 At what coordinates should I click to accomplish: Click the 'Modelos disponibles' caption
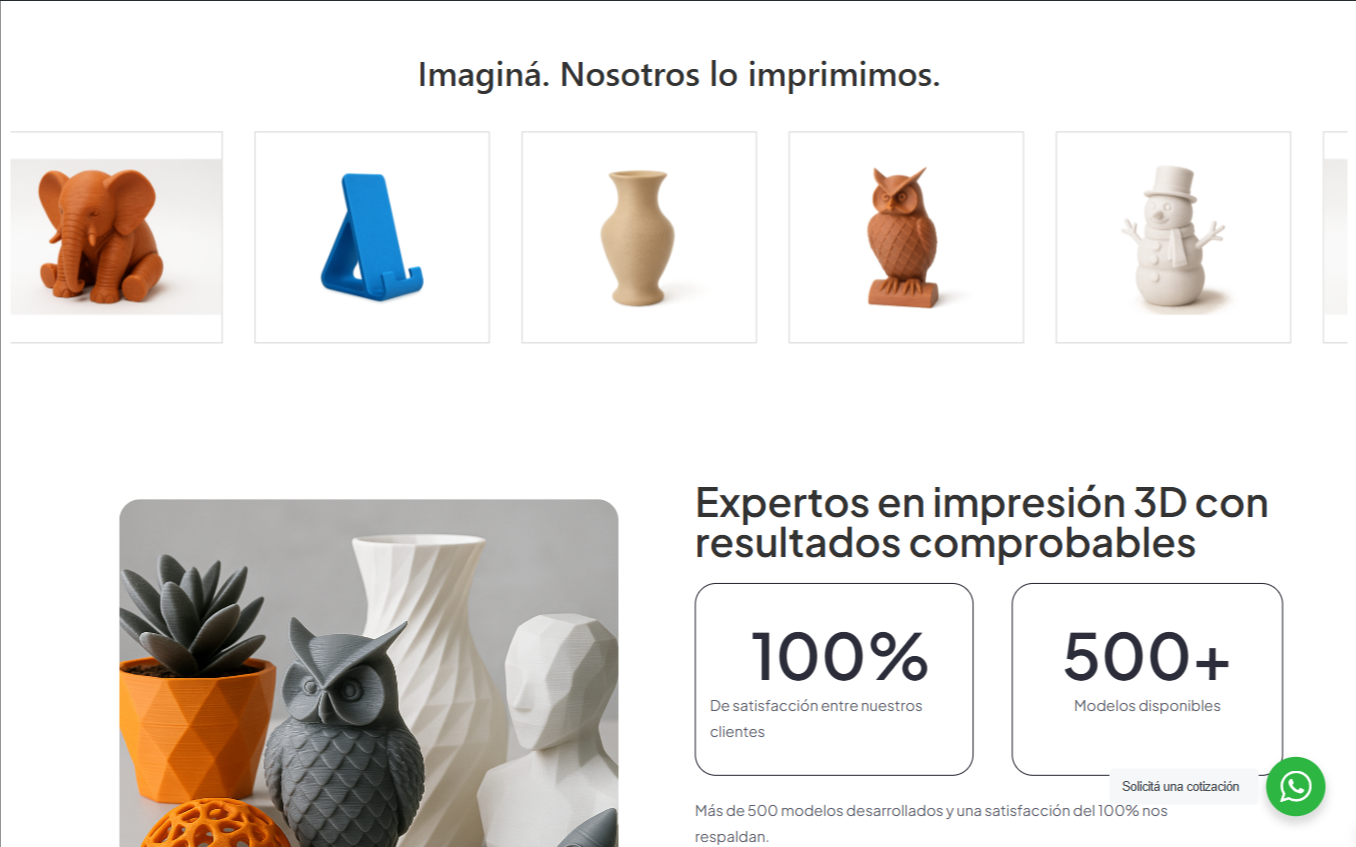1147,706
